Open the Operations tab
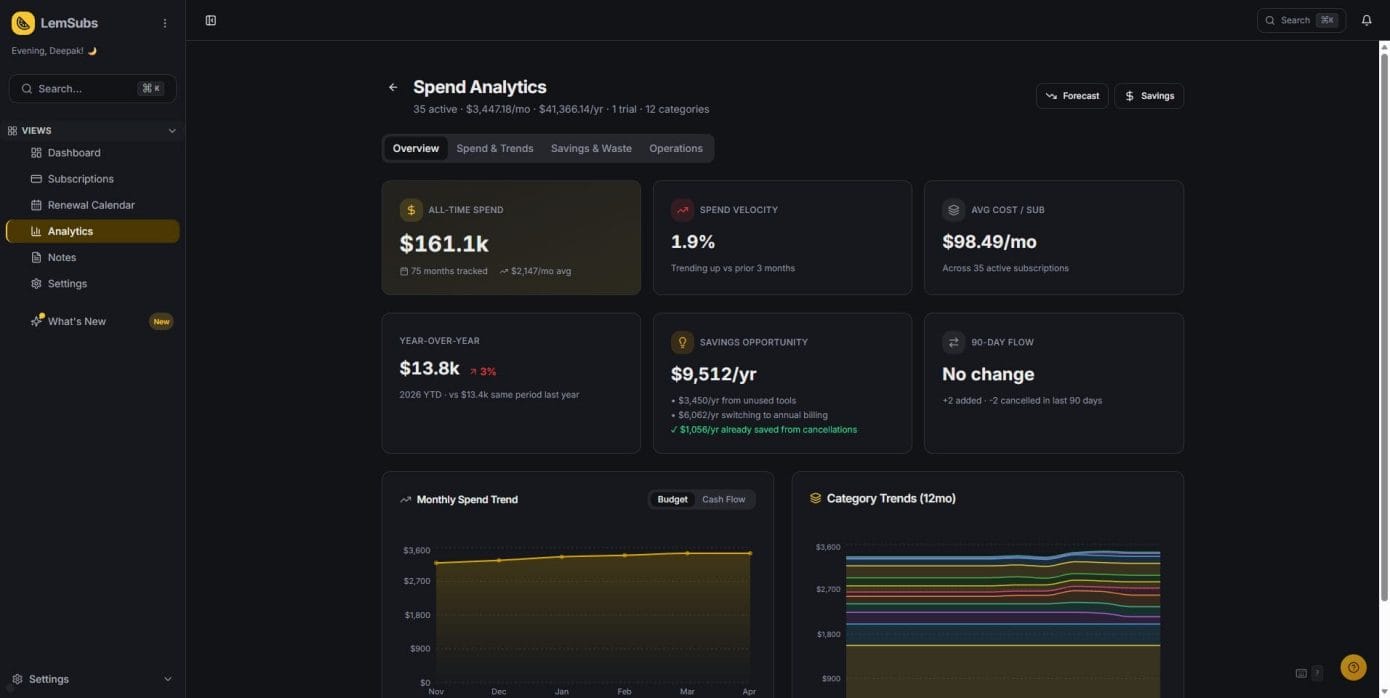1390x698 pixels. [676, 148]
